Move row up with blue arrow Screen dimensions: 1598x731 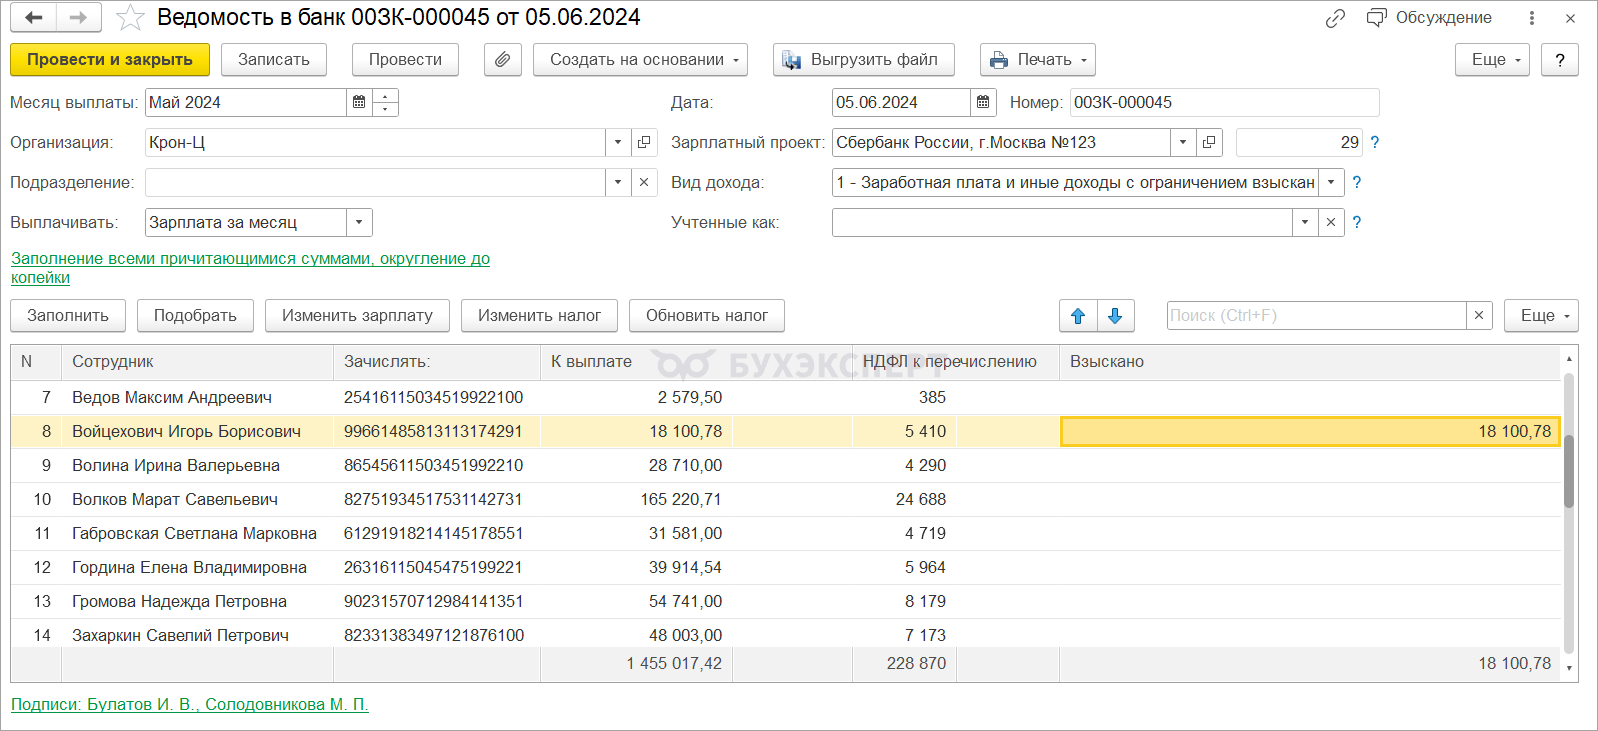(x=1078, y=316)
